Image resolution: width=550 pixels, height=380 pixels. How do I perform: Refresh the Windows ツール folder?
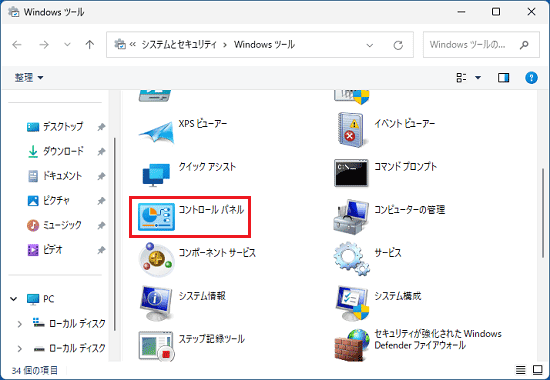click(398, 45)
